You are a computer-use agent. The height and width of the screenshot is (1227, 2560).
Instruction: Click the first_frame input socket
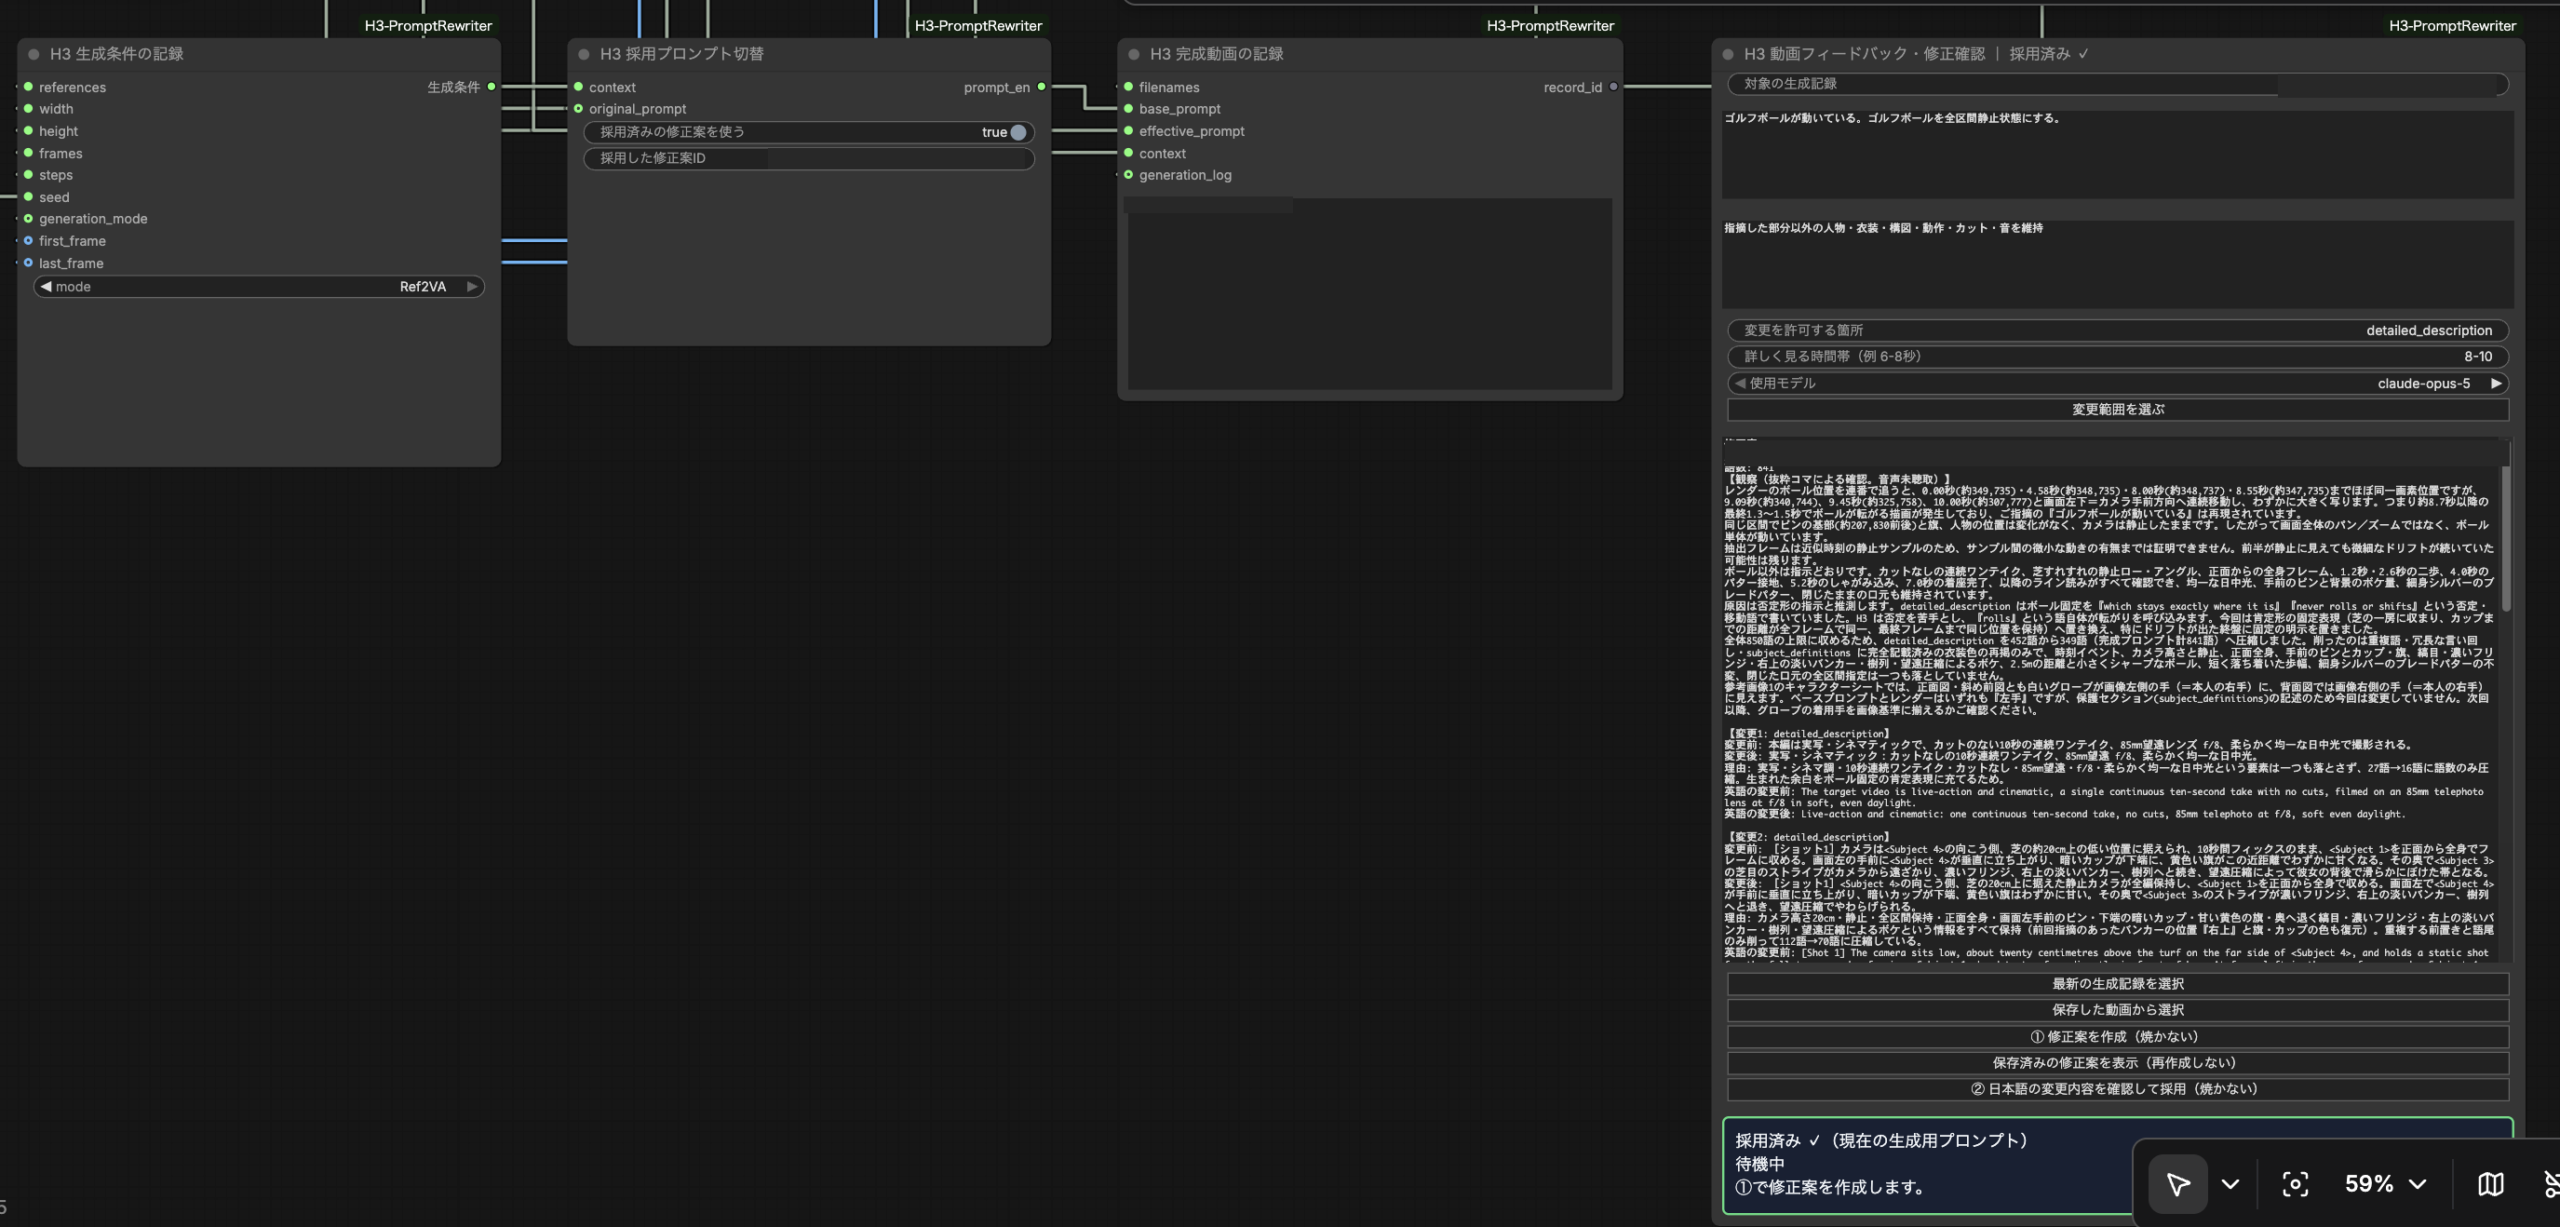28,241
